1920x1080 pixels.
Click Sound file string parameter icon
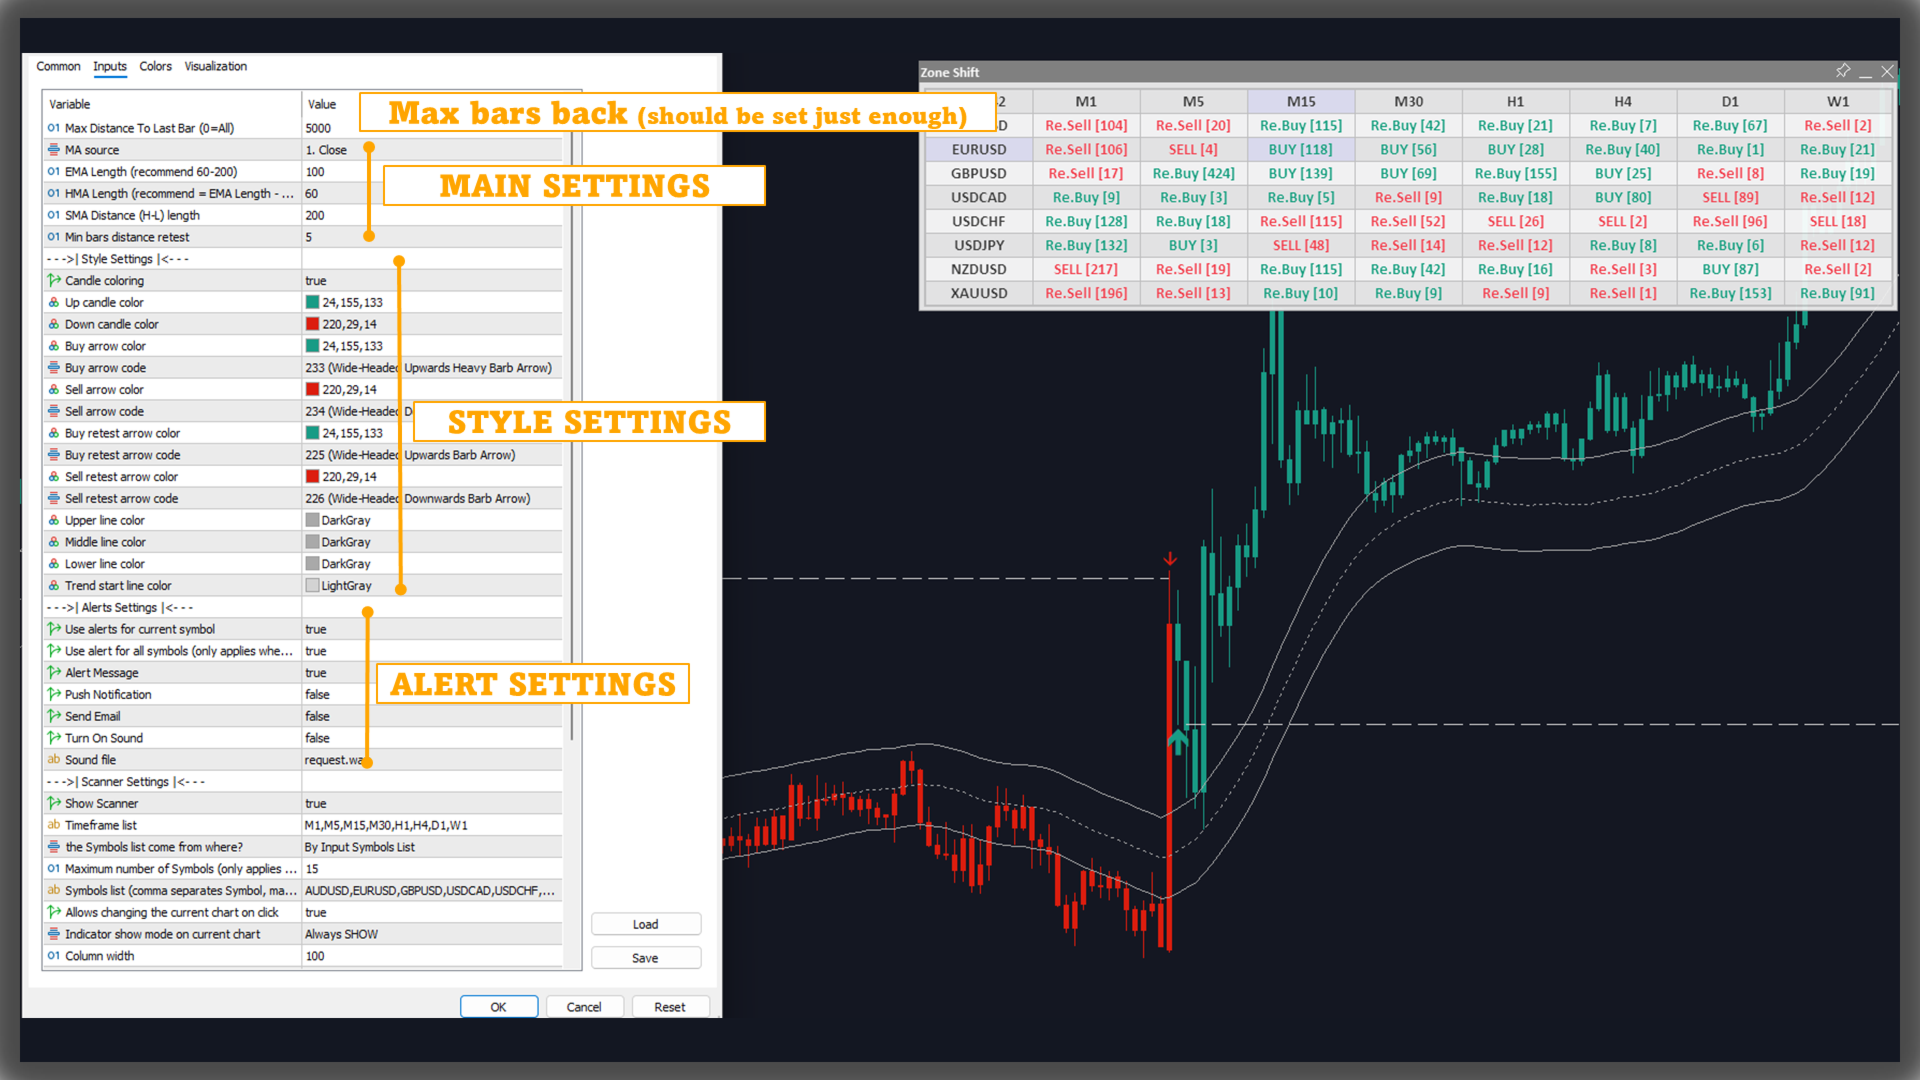[x=54, y=760]
